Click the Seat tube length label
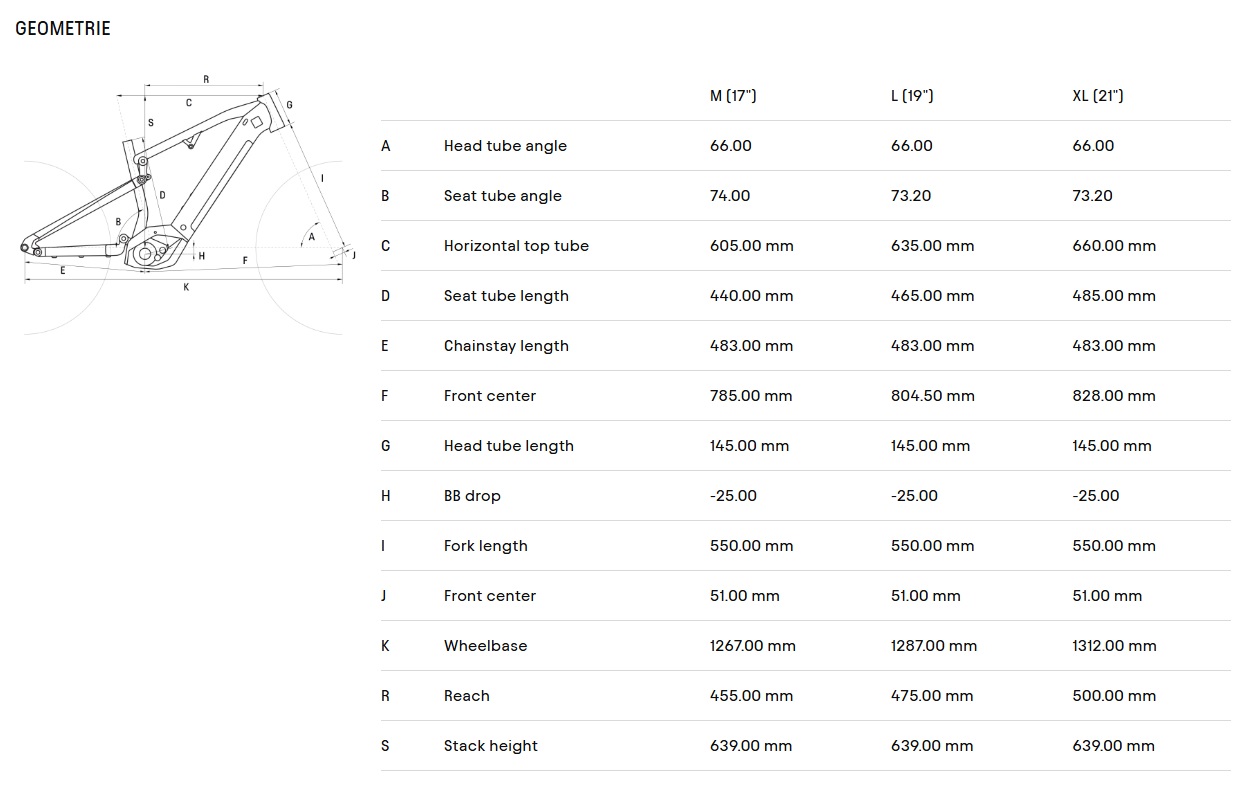The width and height of the screenshot is (1249, 792). click(506, 296)
